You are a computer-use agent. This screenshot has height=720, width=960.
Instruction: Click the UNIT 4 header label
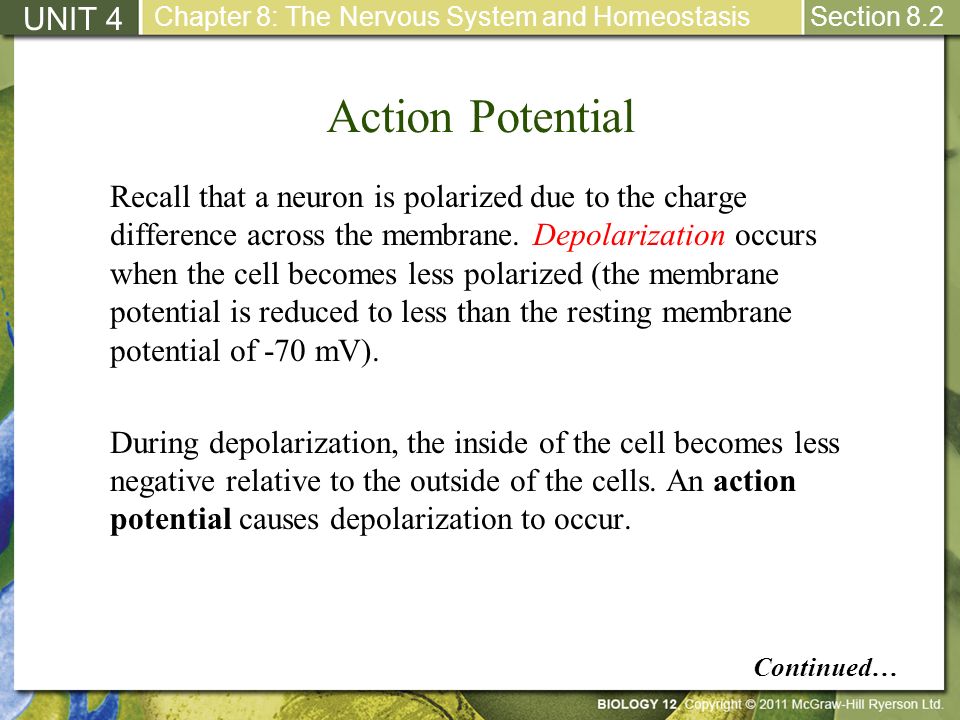tap(73, 18)
